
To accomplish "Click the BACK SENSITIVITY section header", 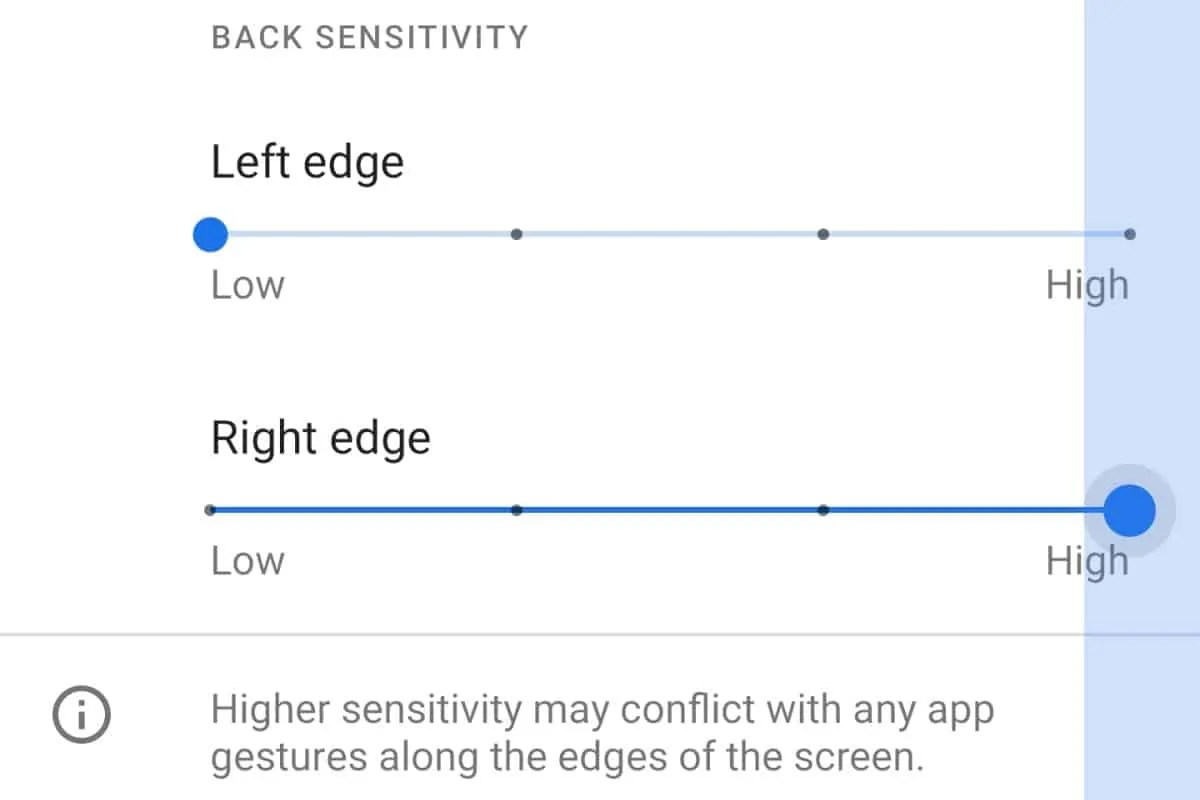I will pyautogui.click(x=369, y=36).
